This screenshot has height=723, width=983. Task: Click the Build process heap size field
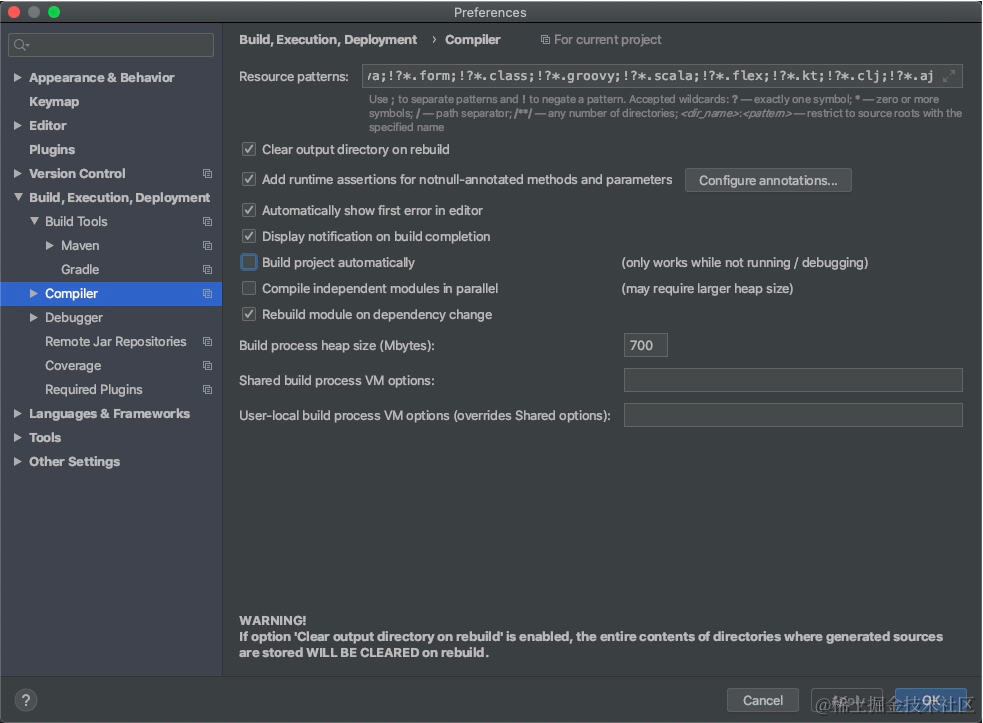[x=645, y=345]
